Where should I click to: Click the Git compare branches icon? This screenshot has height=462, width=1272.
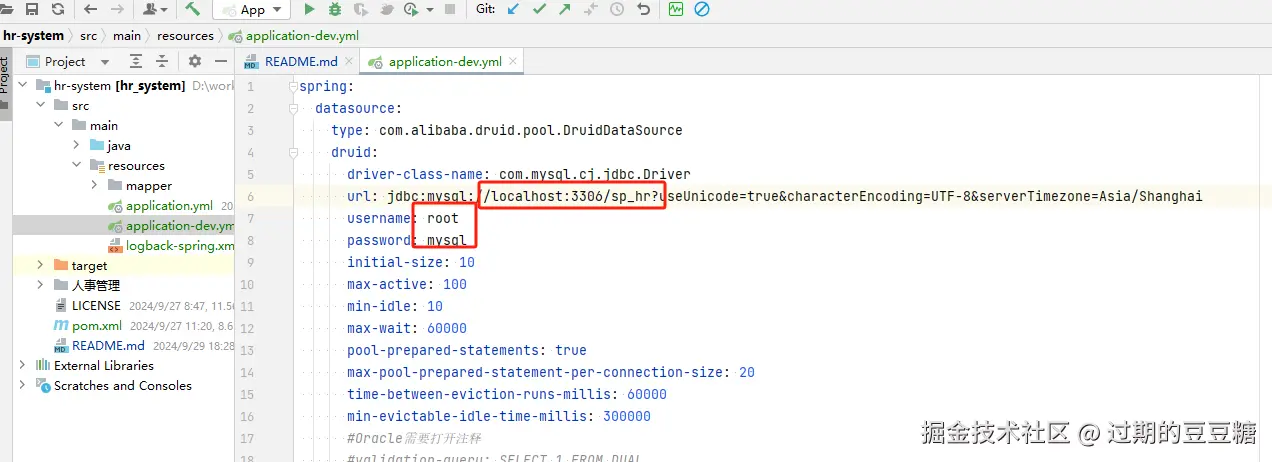[591, 9]
